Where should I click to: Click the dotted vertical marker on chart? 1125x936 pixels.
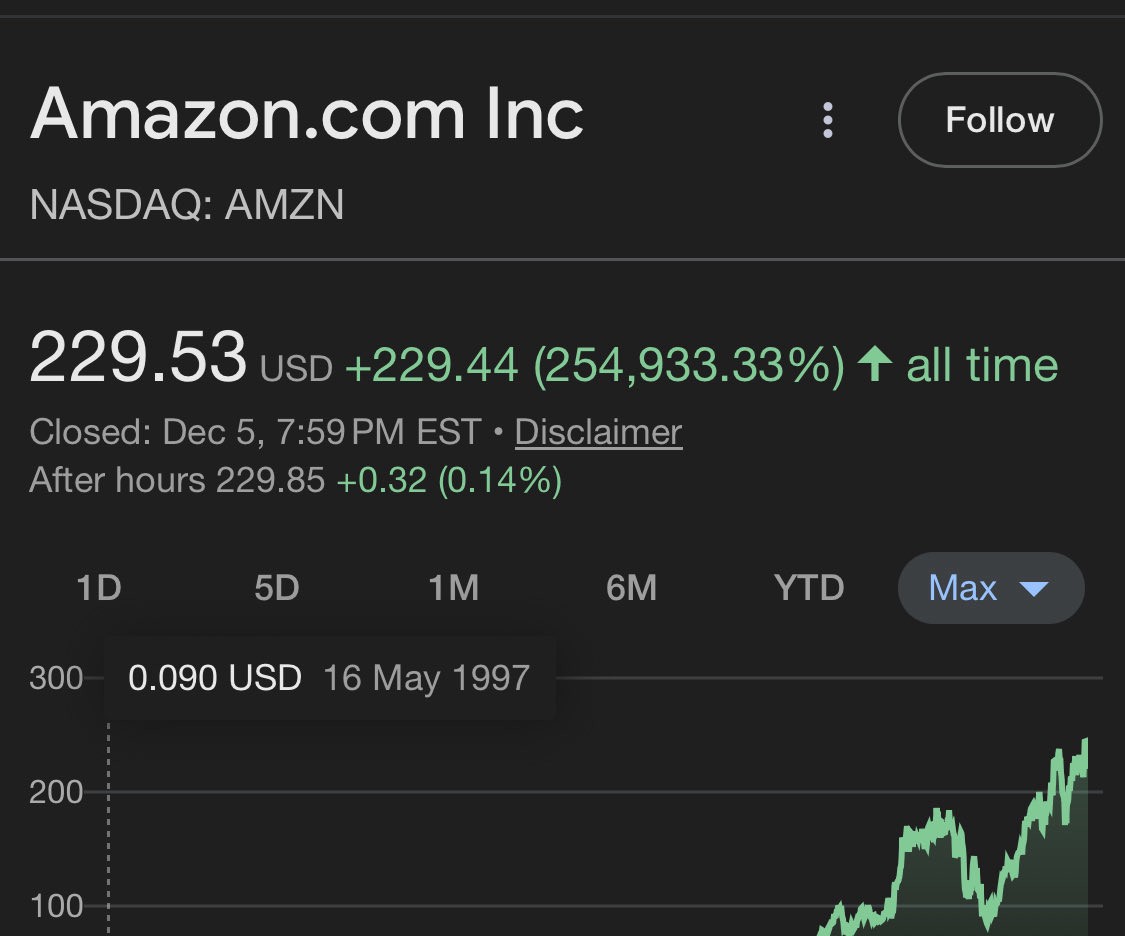click(x=108, y=828)
